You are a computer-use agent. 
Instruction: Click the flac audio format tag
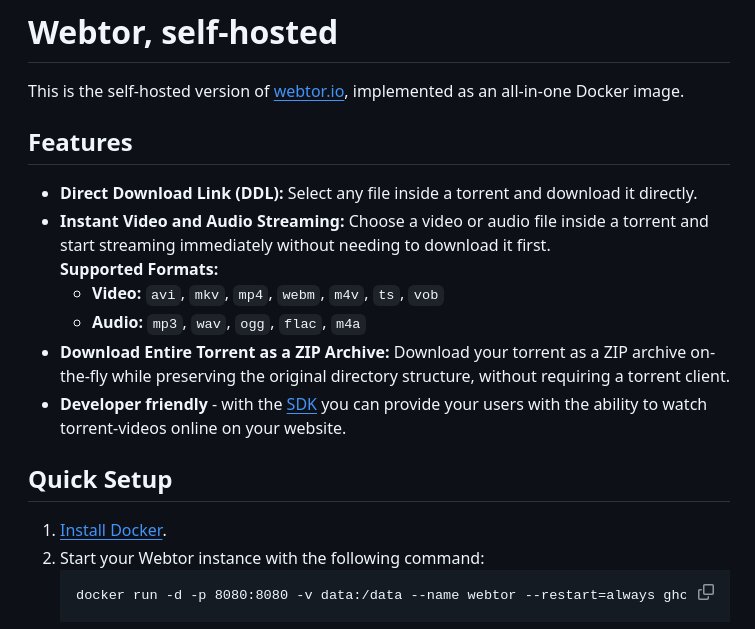click(x=300, y=324)
